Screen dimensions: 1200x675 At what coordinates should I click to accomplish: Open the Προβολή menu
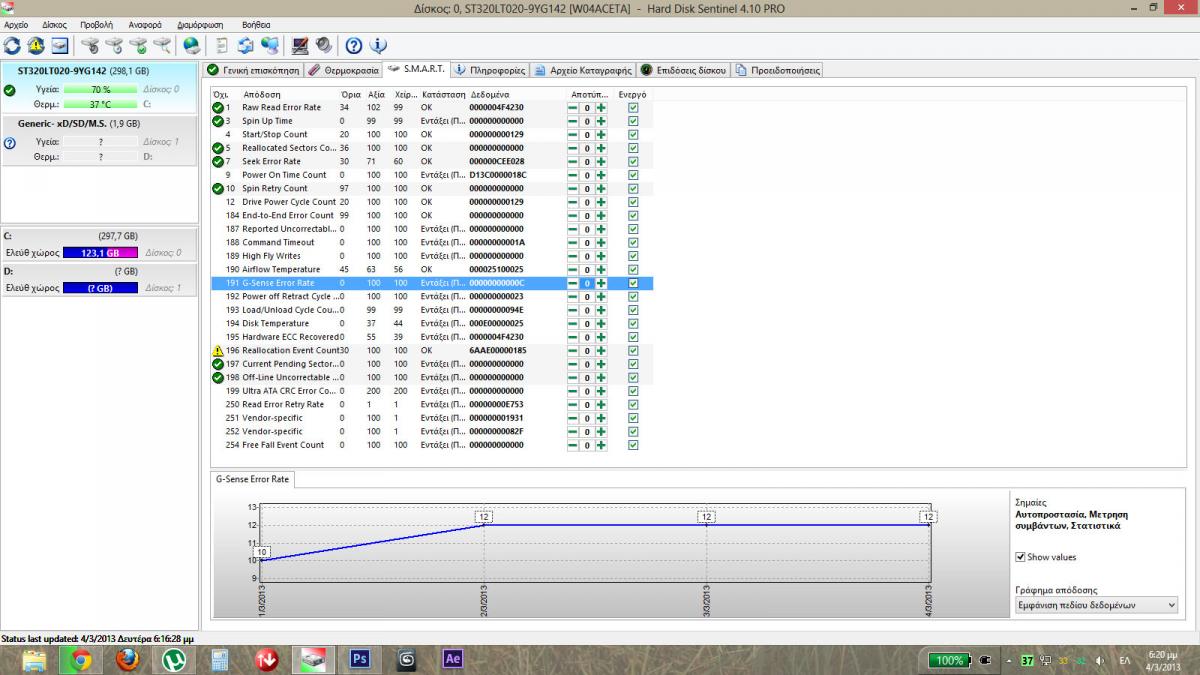(97, 24)
